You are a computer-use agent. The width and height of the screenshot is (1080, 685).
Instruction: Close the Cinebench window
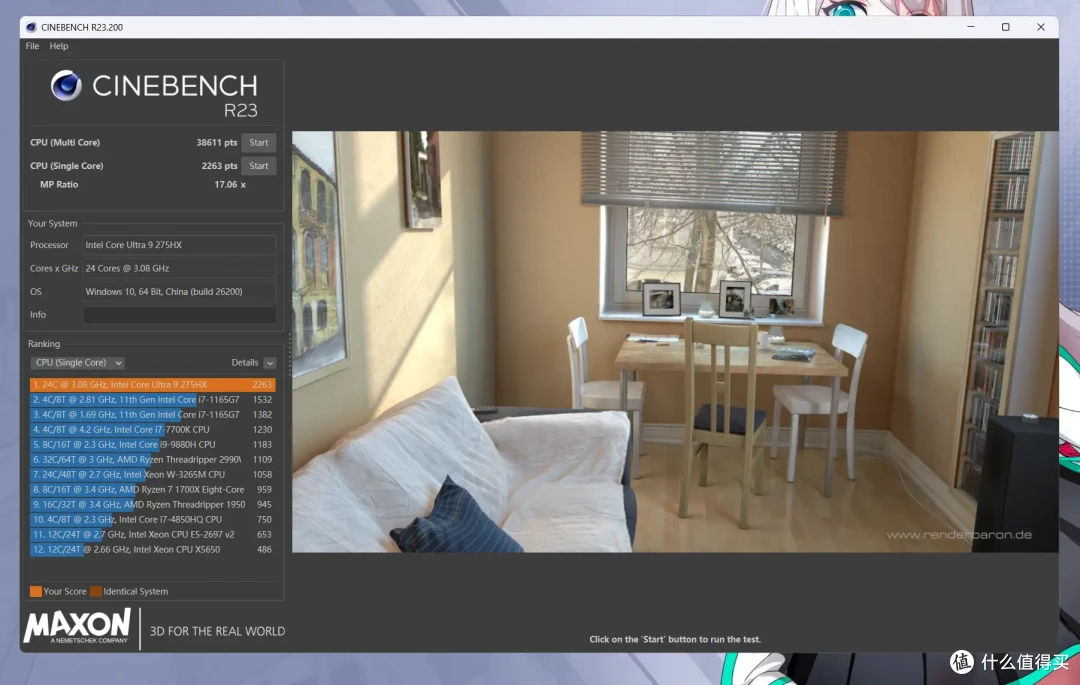[x=1041, y=27]
